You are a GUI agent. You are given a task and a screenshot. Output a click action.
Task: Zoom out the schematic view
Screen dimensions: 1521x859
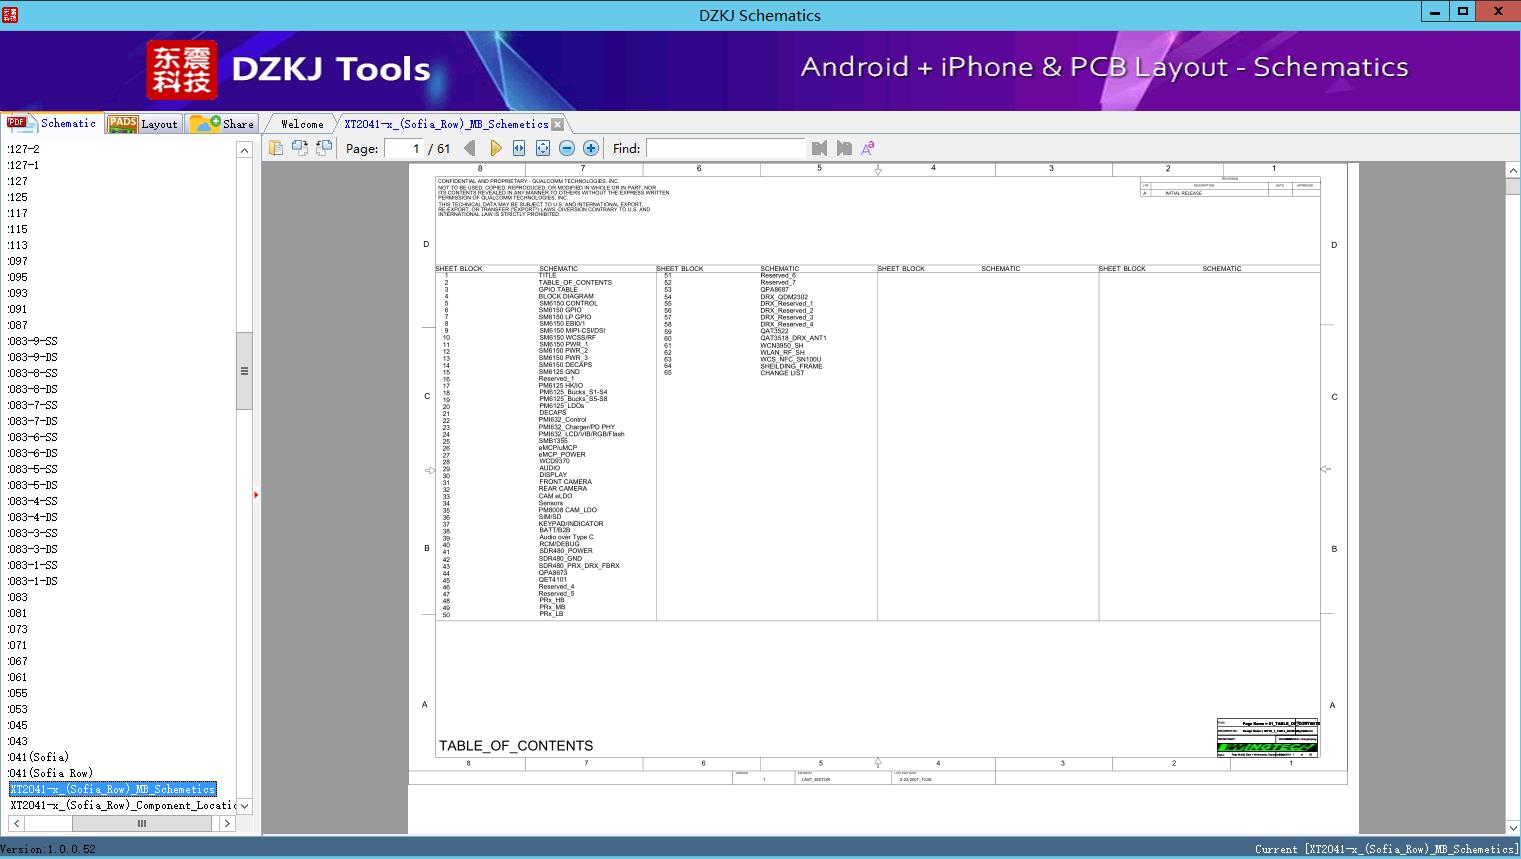(x=567, y=148)
